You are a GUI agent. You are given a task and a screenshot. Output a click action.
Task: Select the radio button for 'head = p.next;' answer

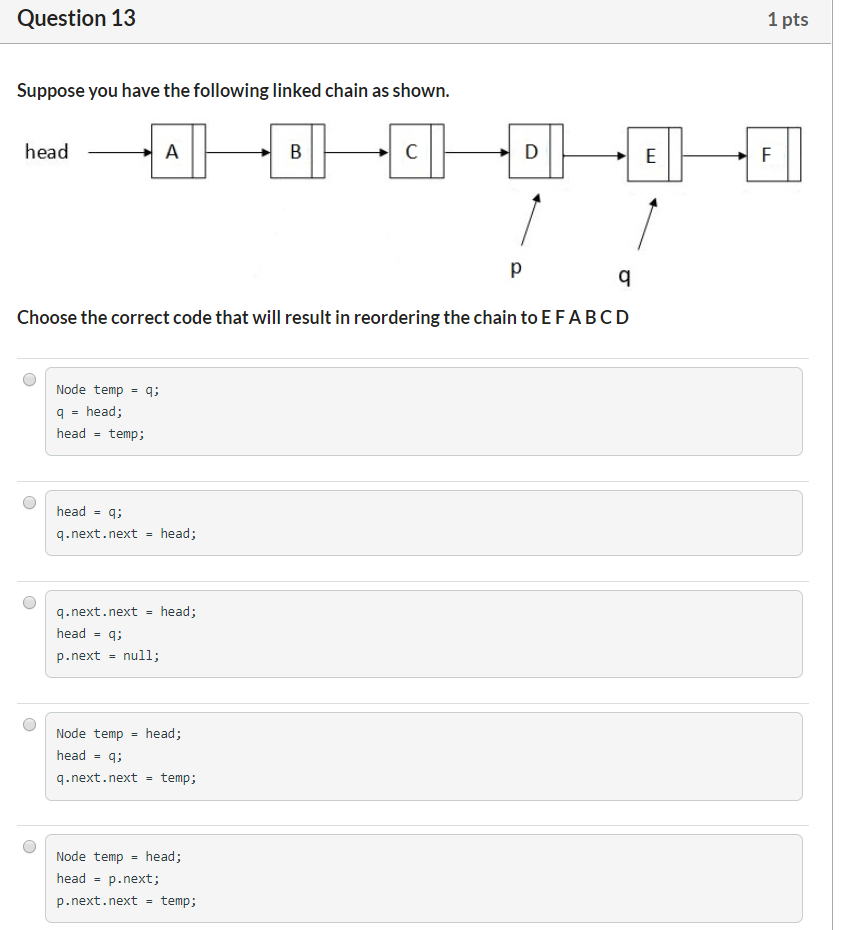click(30, 848)
